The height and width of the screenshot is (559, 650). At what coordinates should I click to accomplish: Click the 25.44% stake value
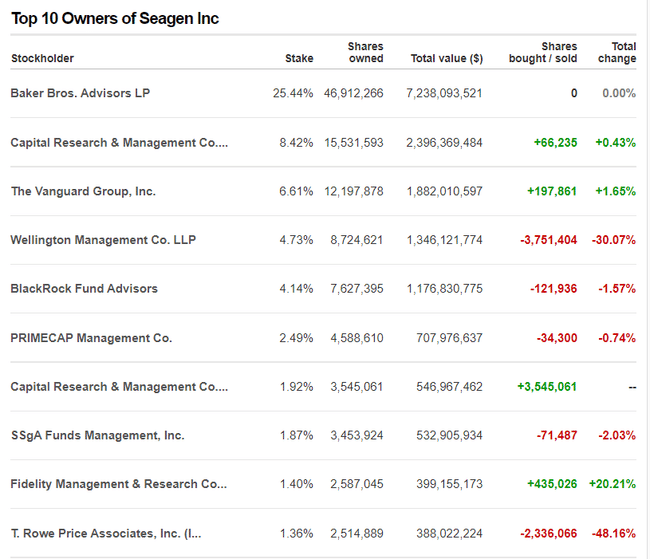[x=293, y=93]
